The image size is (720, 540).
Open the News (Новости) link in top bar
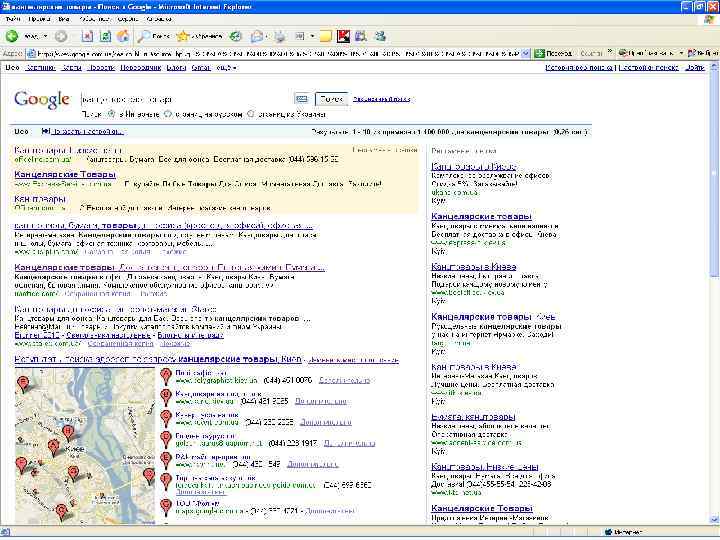[101, 68]
